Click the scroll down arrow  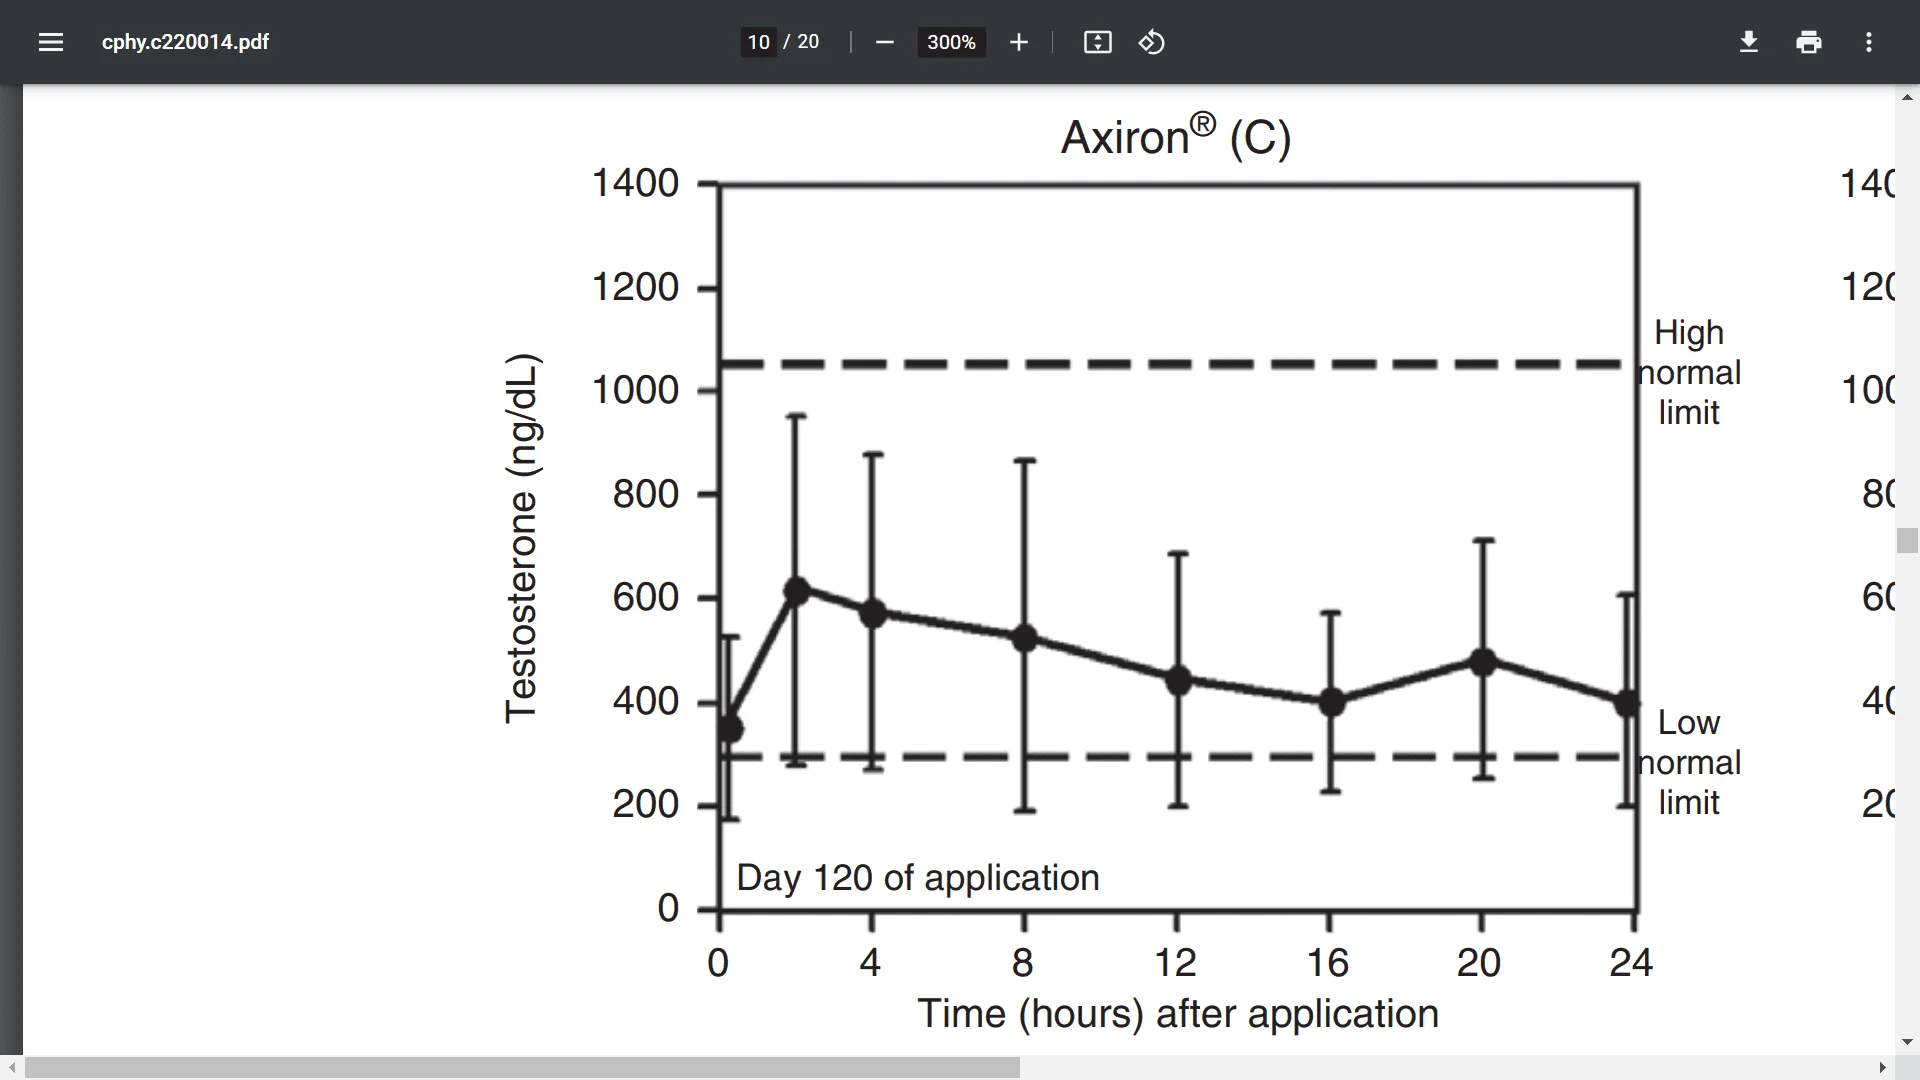point(1907,1042)
